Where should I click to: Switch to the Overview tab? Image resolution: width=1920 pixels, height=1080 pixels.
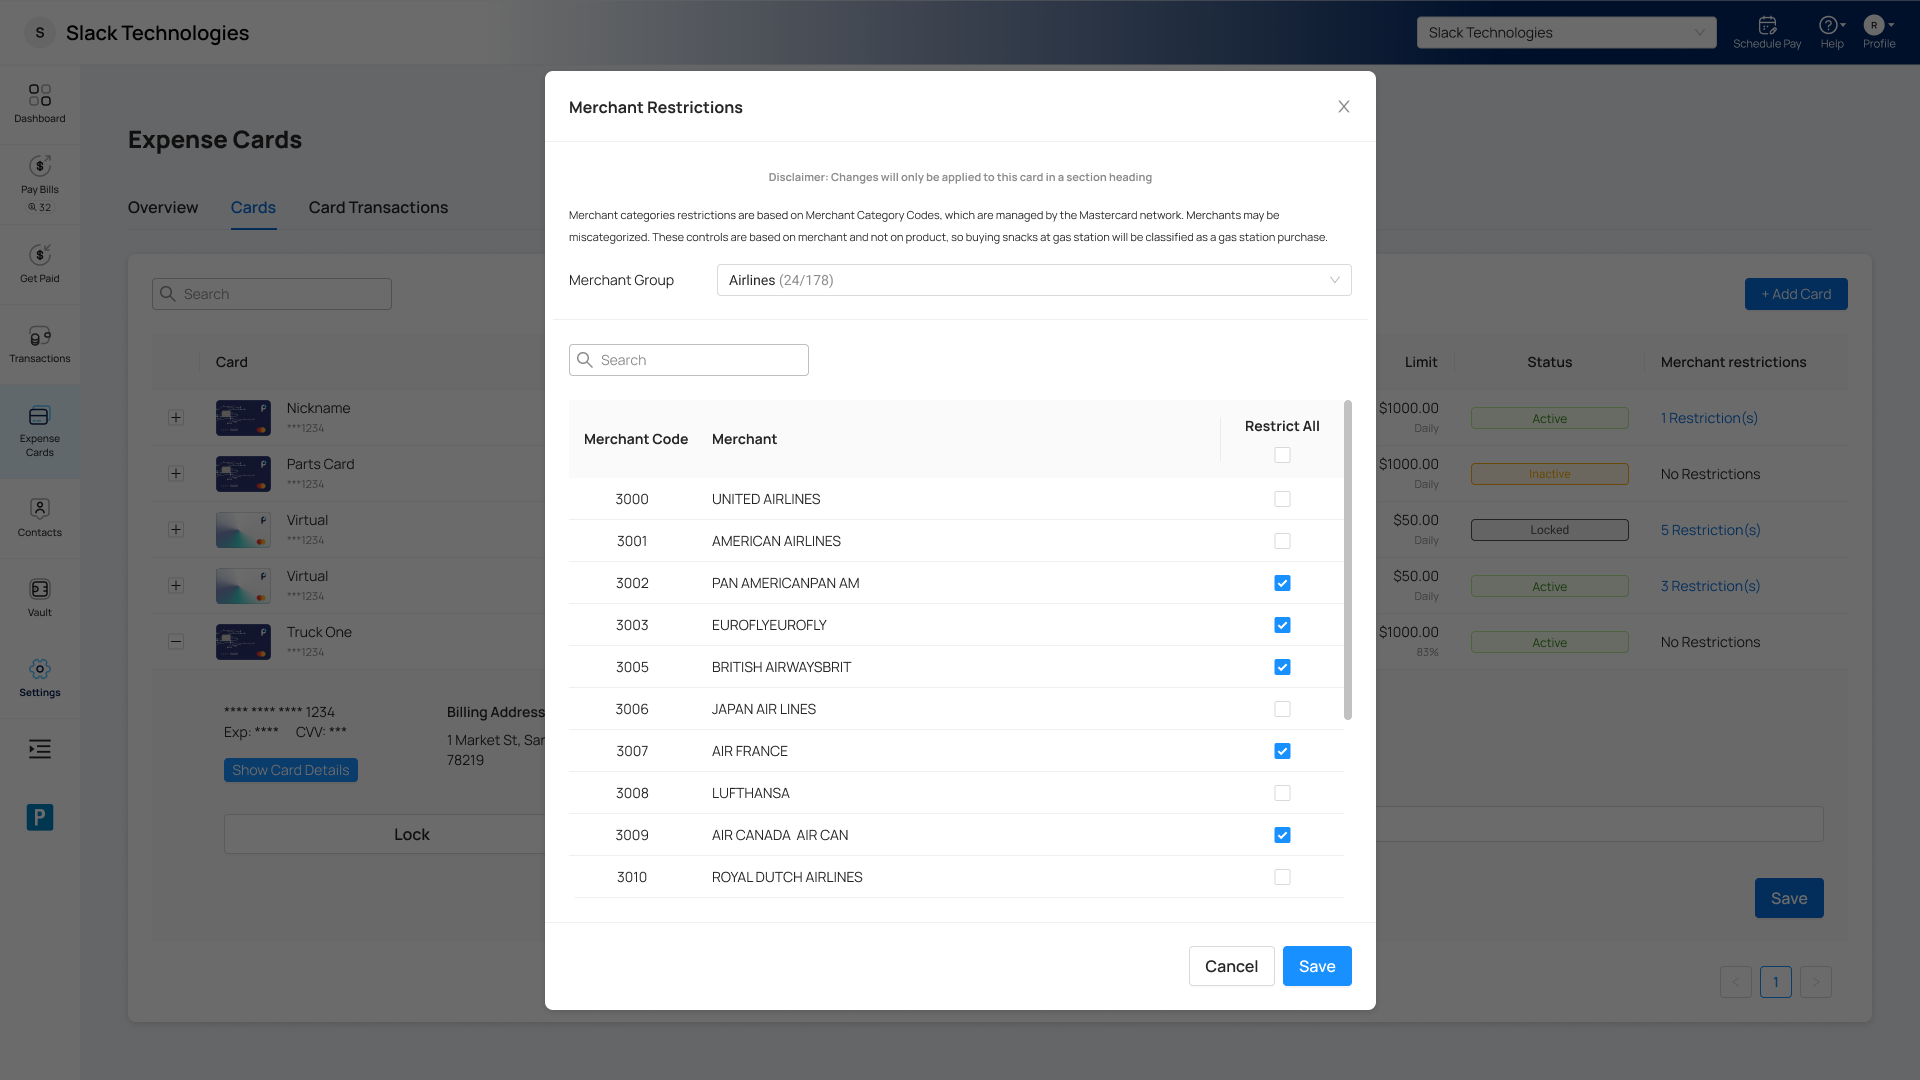(x=163, y=207)
